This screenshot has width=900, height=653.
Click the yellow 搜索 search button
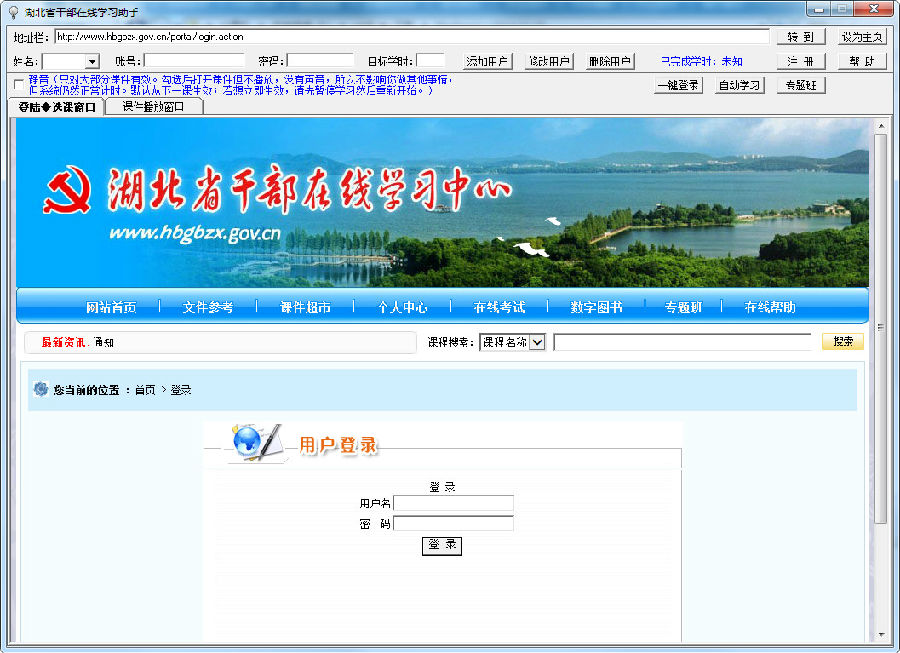[843, 341]
